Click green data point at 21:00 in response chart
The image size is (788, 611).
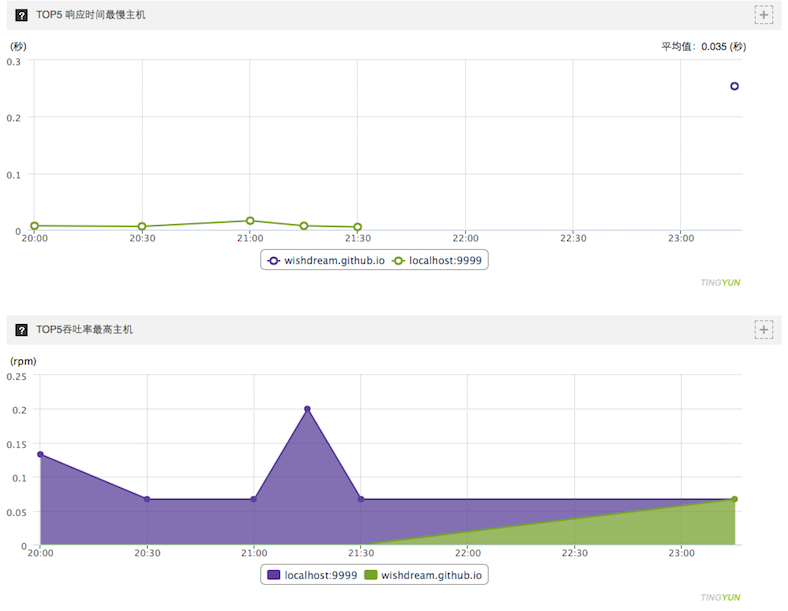pyautogui.click(x=250, y=221)
